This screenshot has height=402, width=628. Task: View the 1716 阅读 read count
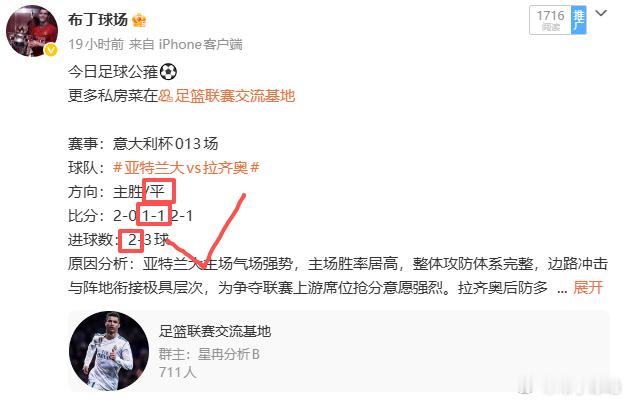point(550,20)
